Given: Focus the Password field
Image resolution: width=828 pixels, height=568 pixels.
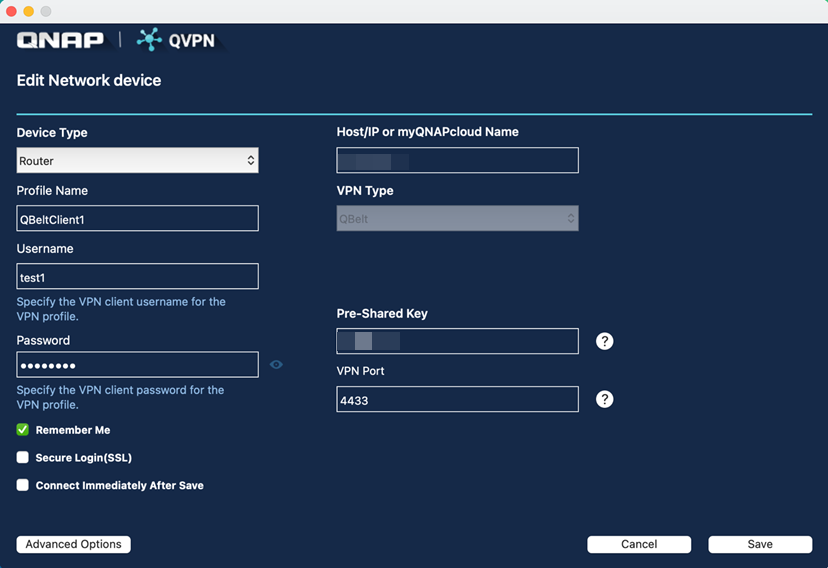Looking at the screenshot, I should pos(137,365).
